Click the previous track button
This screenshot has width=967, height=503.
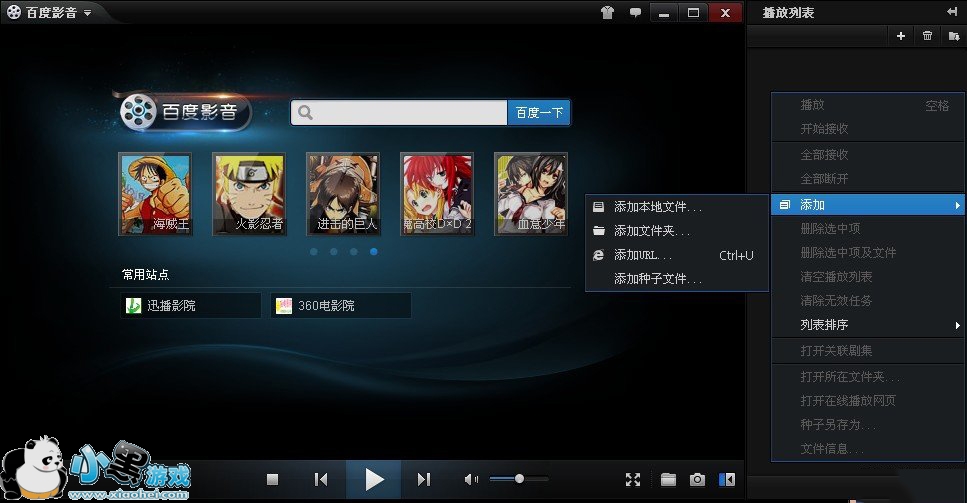point(321,480)
